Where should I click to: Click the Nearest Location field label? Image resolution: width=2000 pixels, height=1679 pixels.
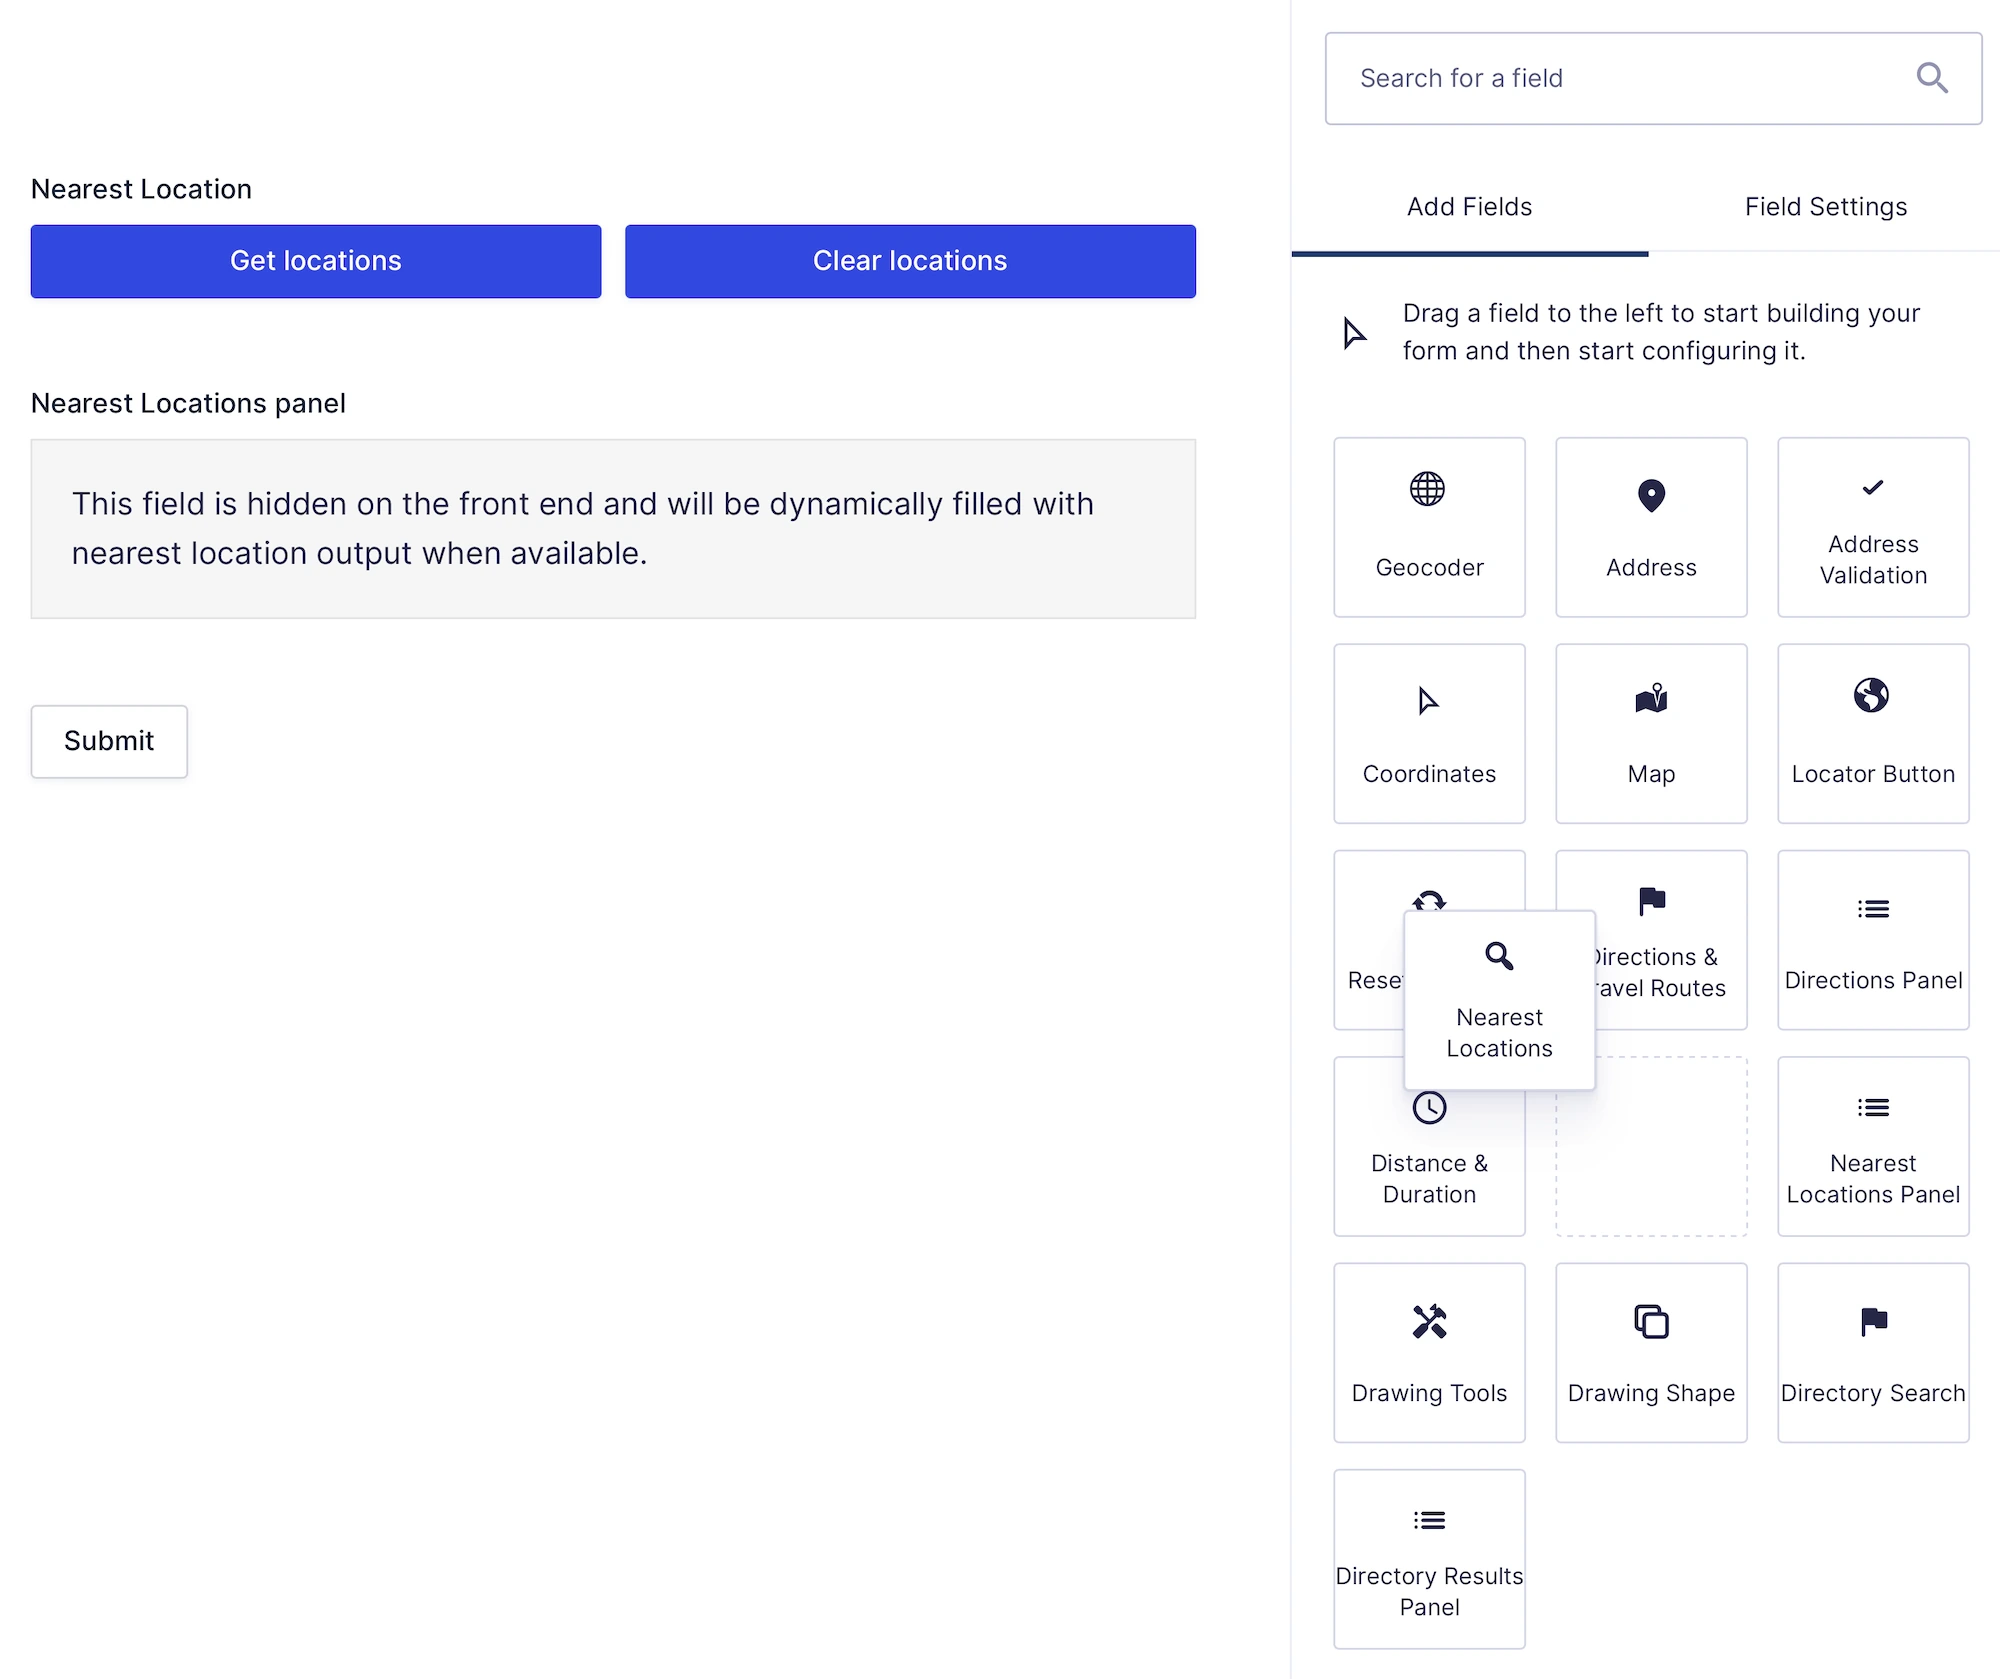click(141, 189)
